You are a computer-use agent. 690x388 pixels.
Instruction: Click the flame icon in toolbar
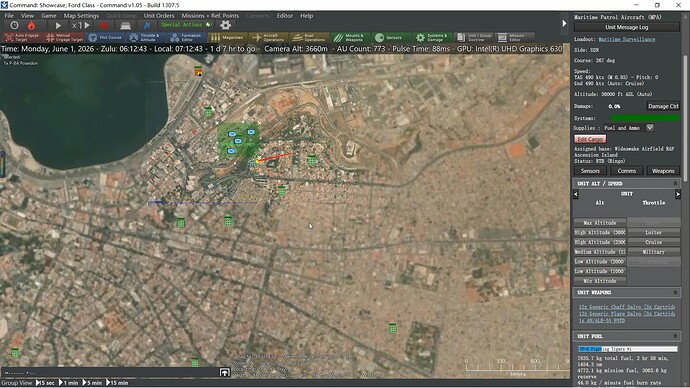(x=31, y=26)
